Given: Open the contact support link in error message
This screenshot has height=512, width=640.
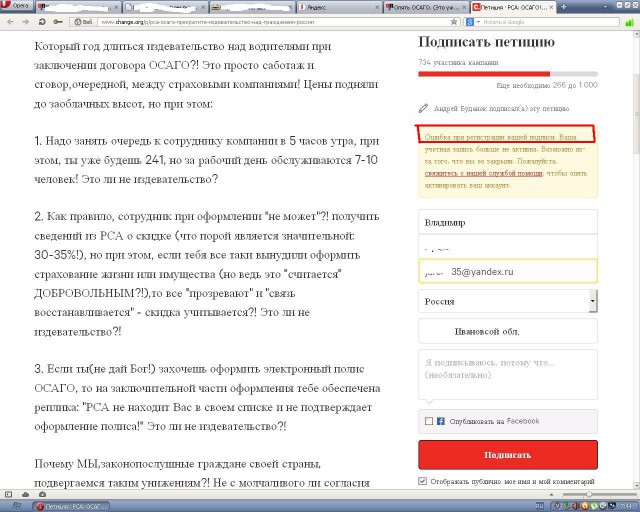Looking at the screenshot, I should click(x=484, y=173).
